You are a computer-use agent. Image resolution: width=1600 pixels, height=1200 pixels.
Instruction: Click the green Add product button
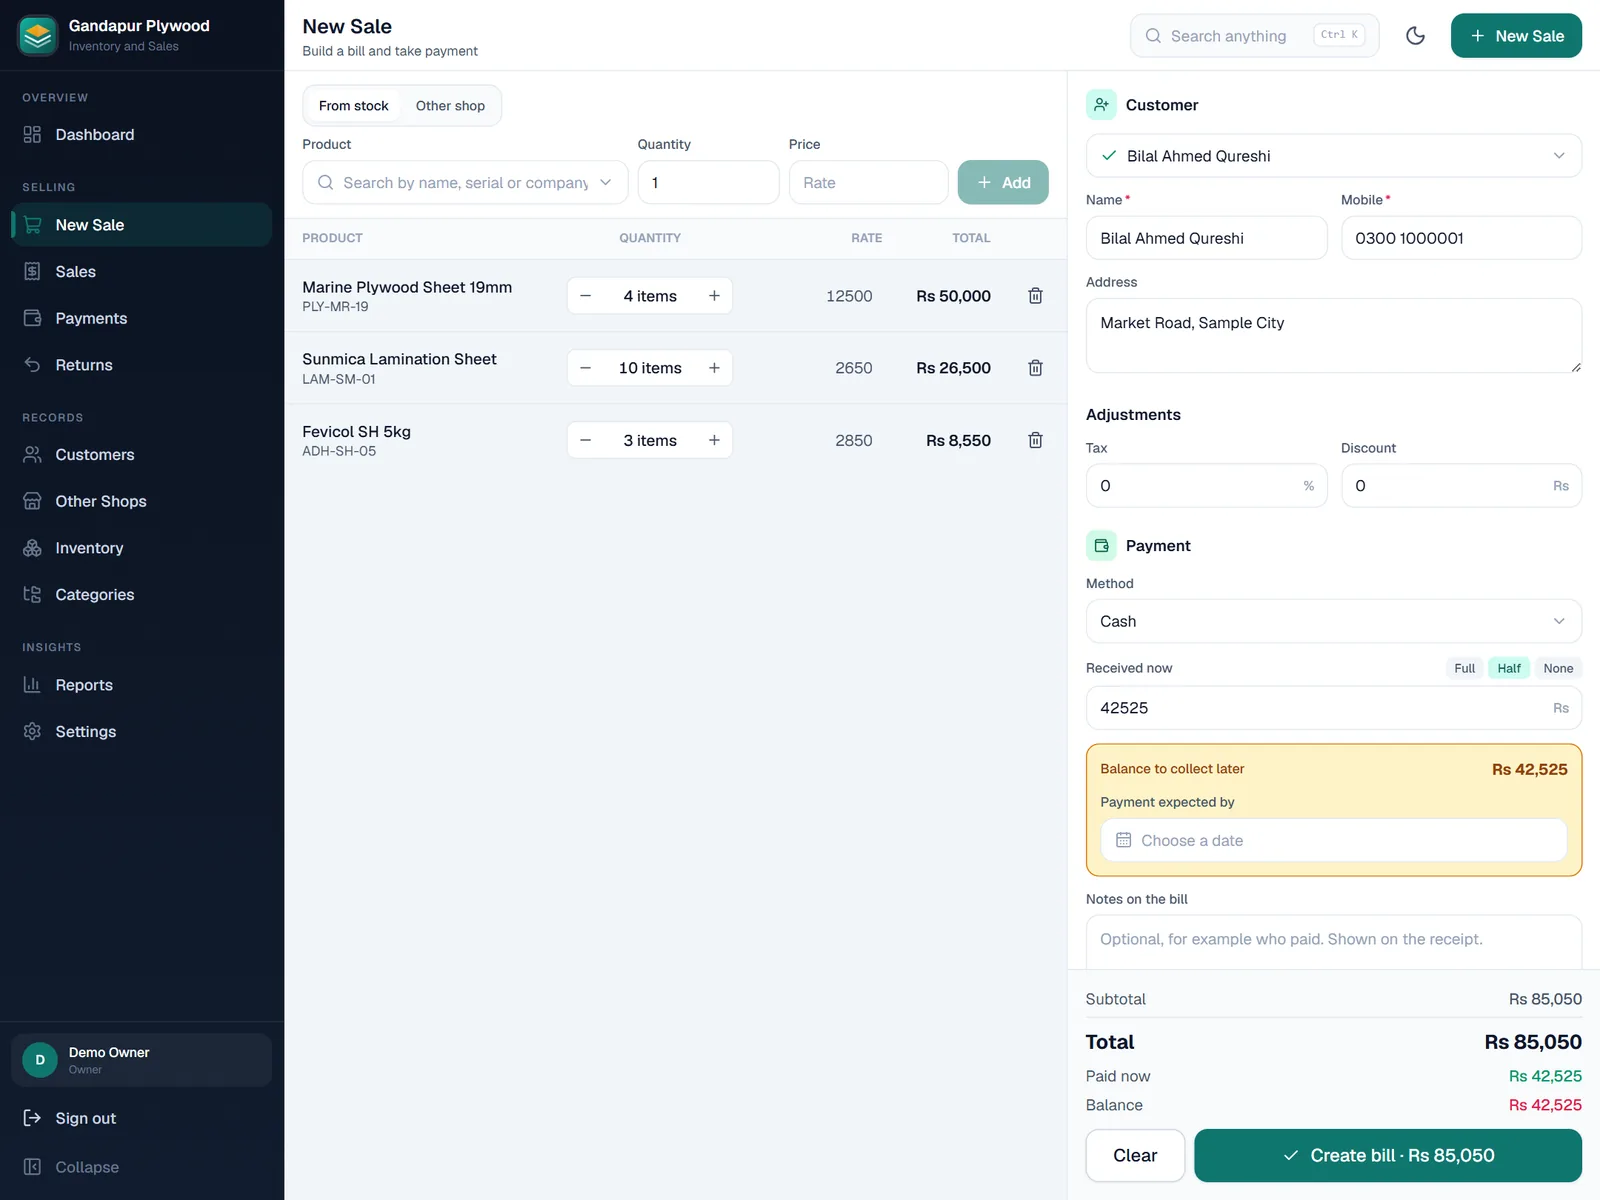(x=1003, y=183)
